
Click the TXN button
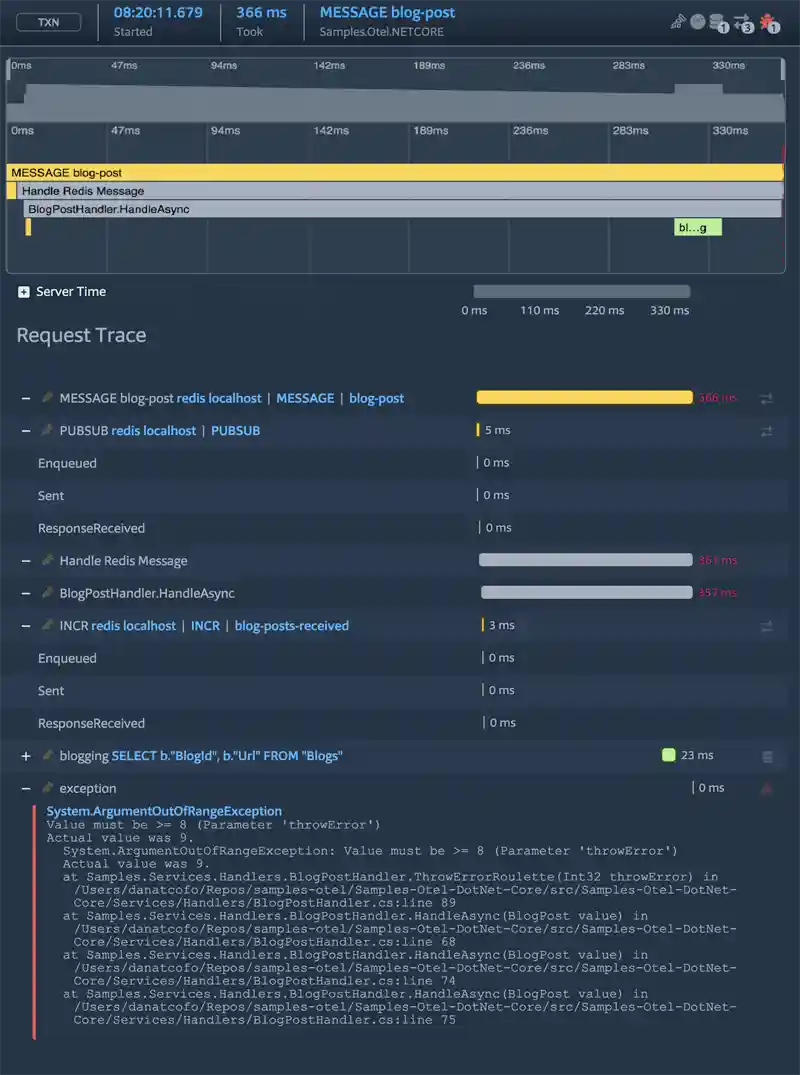[48, 21]
